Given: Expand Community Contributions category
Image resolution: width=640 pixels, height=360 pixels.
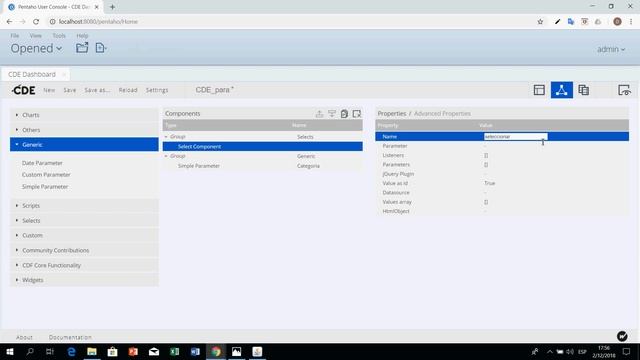Looking at the screenshot, I should [x=84, y=250].
